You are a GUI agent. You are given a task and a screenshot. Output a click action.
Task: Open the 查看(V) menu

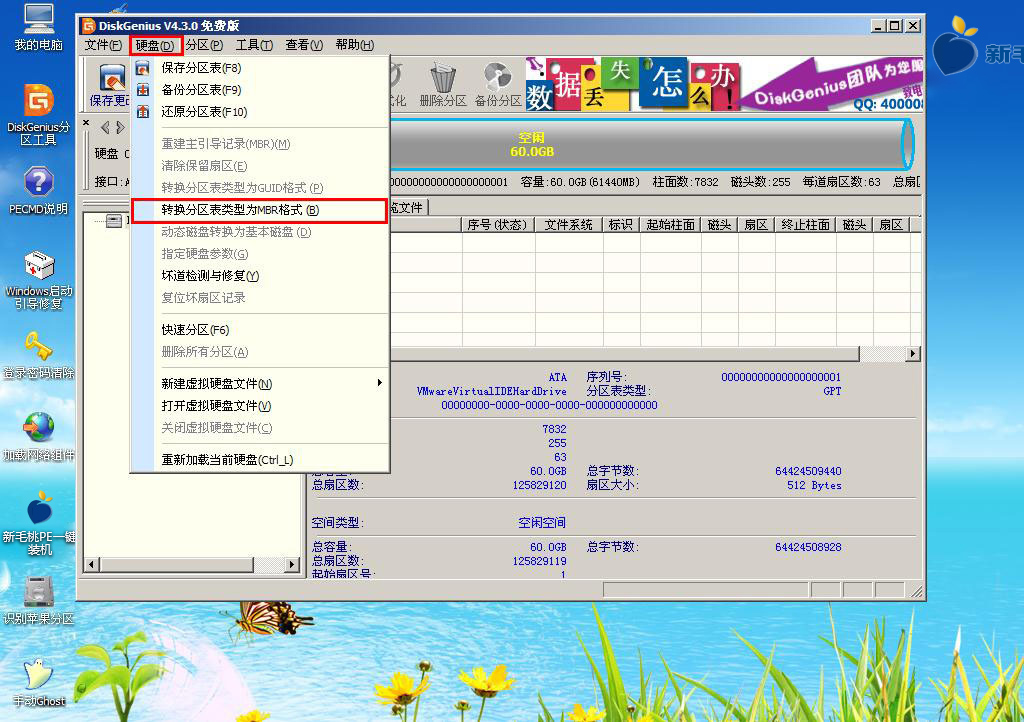[x=304, y=45]
